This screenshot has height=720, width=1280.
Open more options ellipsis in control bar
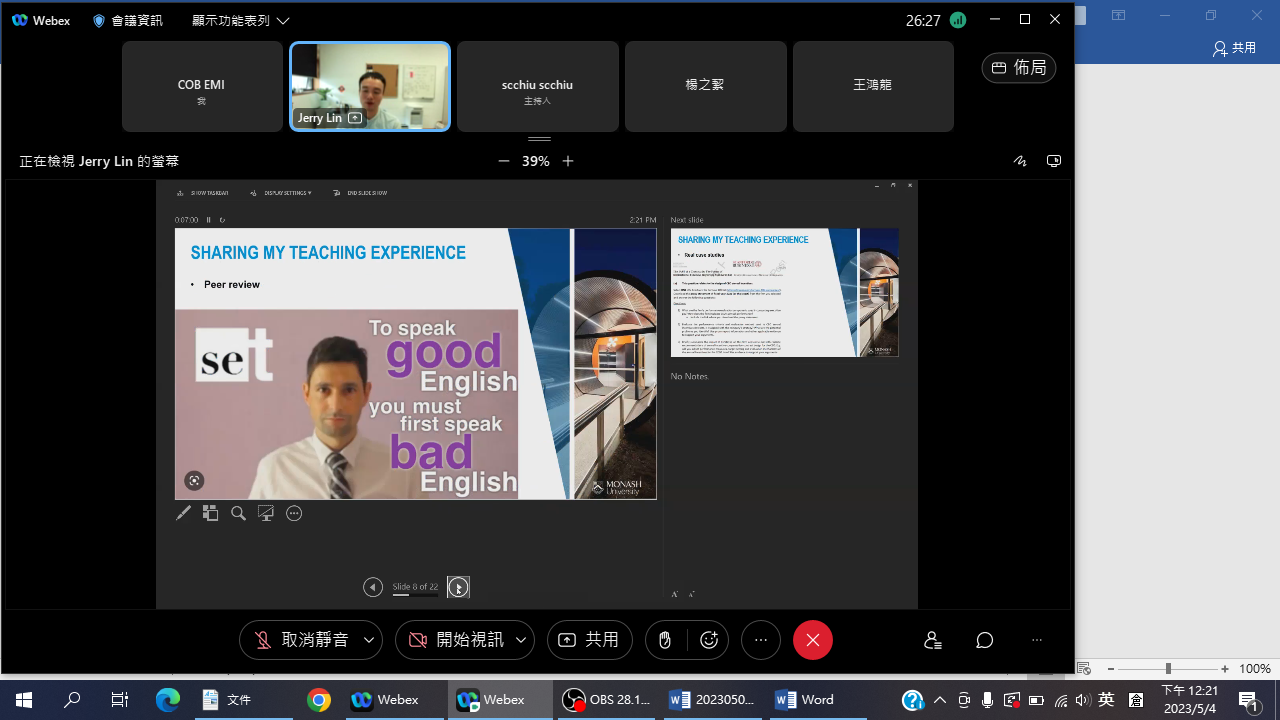click(x=761, y=640)
